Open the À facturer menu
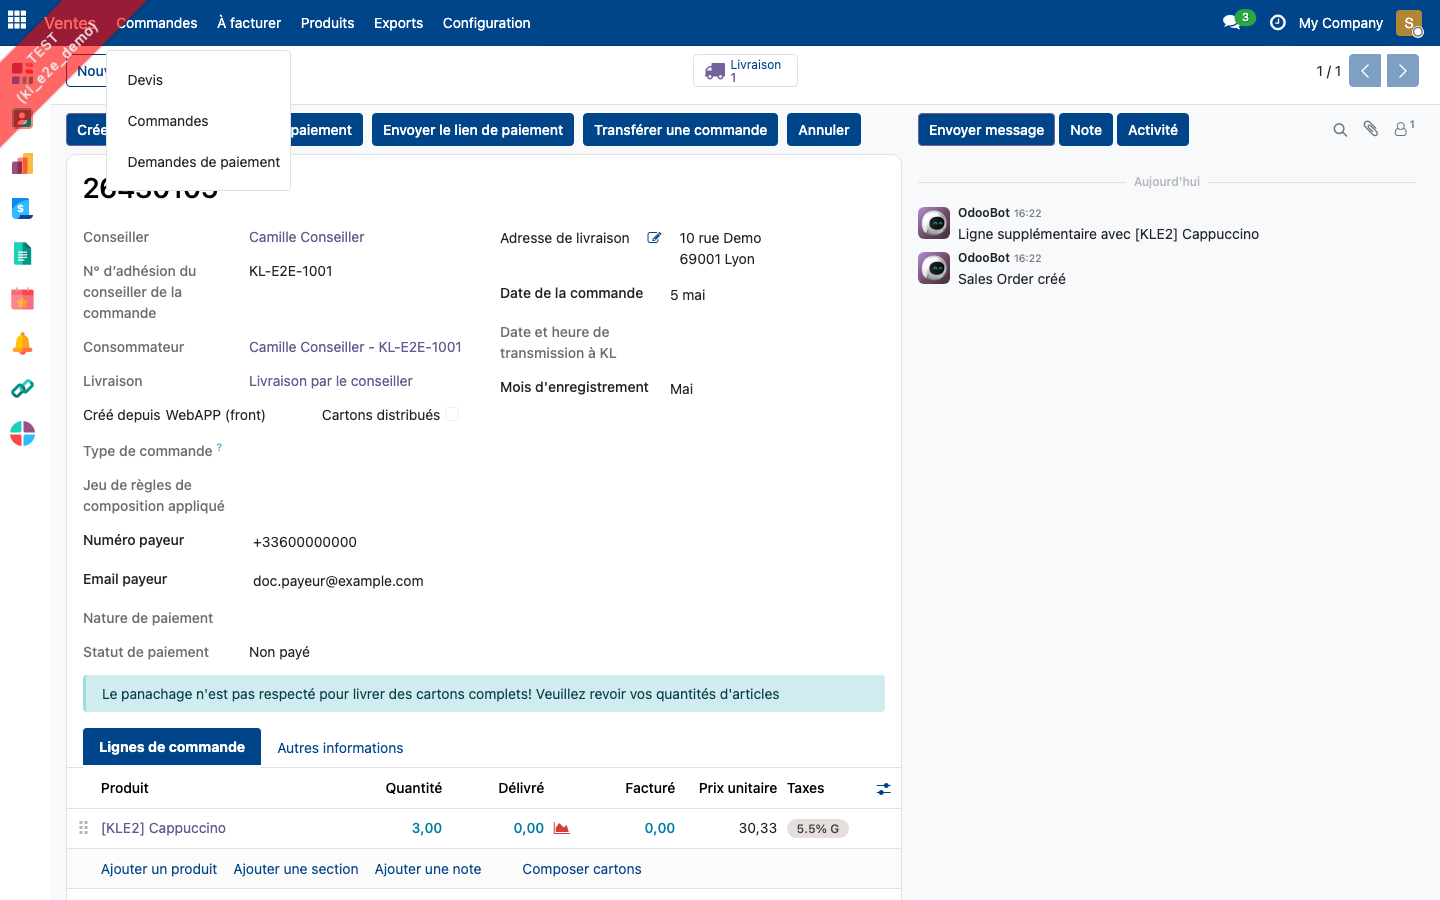Viewport: 1440px width, 900px height. click(x=249, y=23)
